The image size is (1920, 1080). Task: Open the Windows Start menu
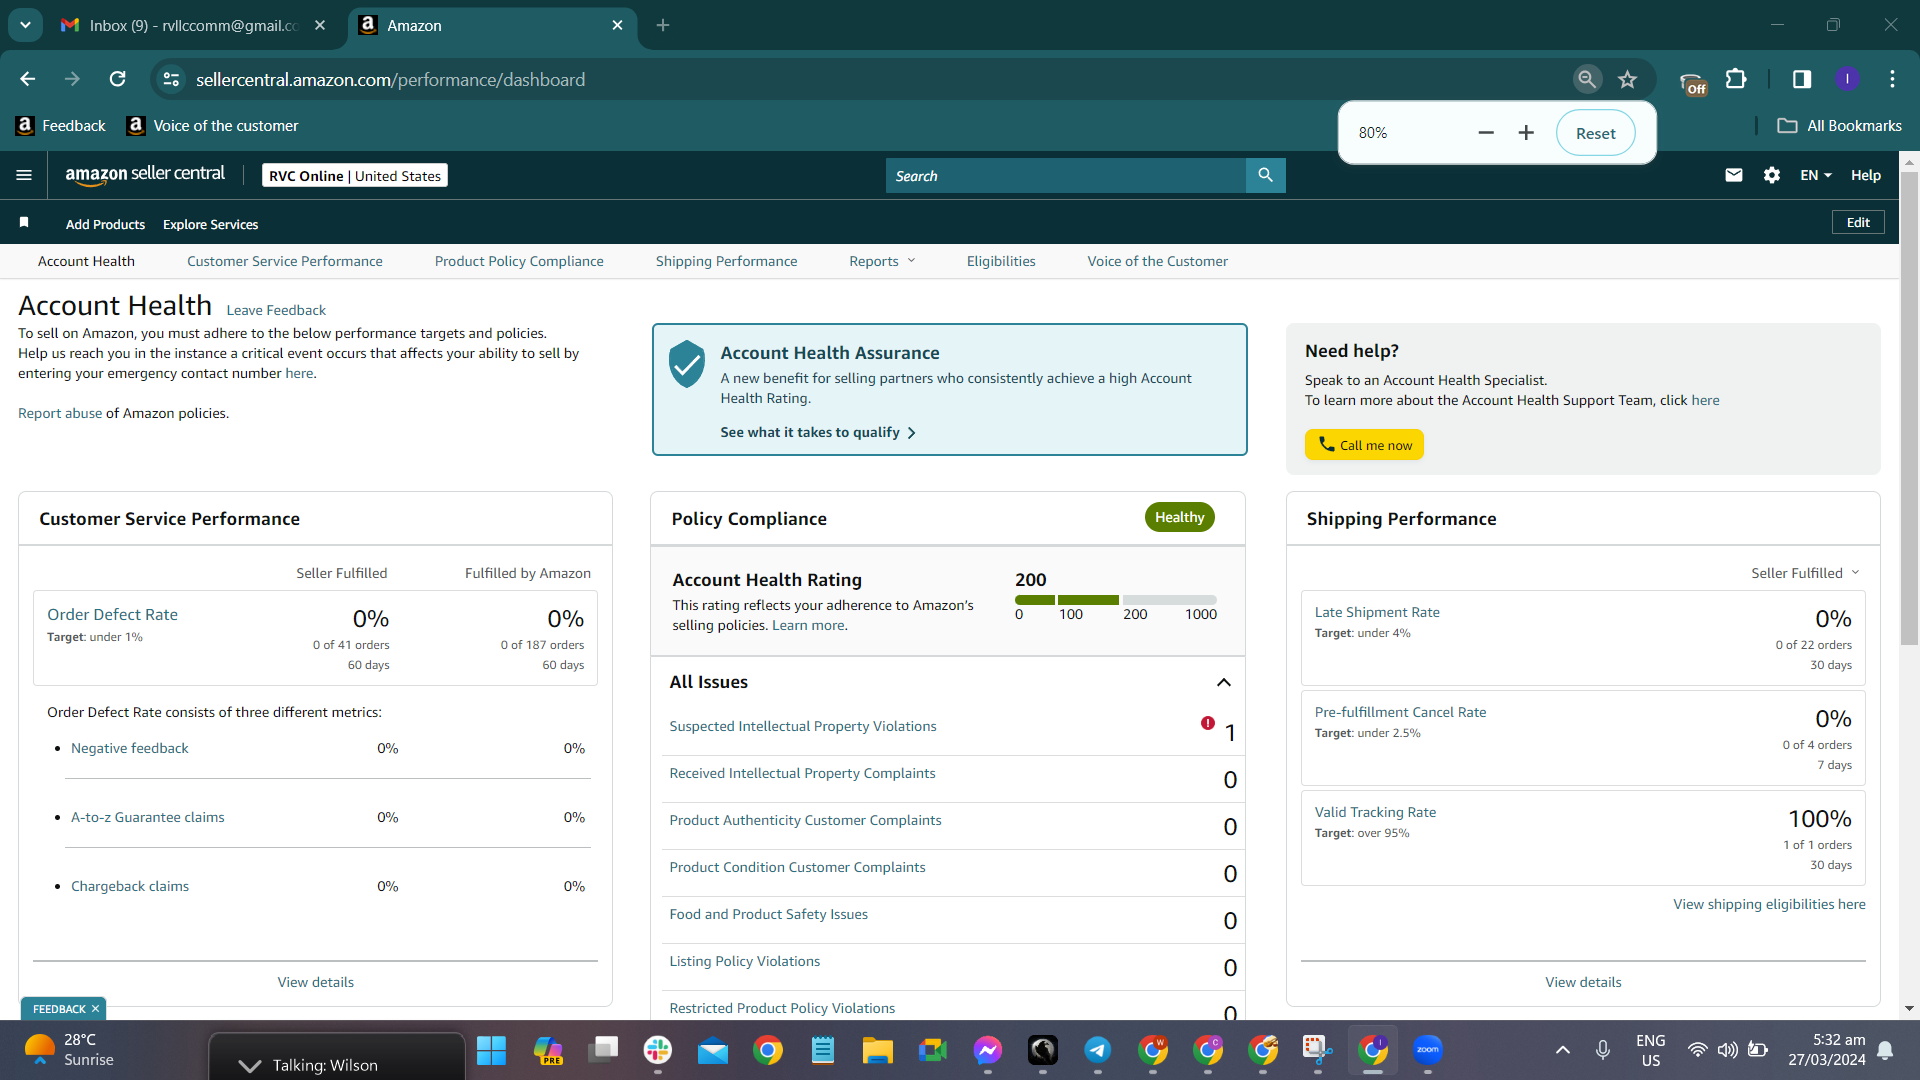(x=491, y=1050)
